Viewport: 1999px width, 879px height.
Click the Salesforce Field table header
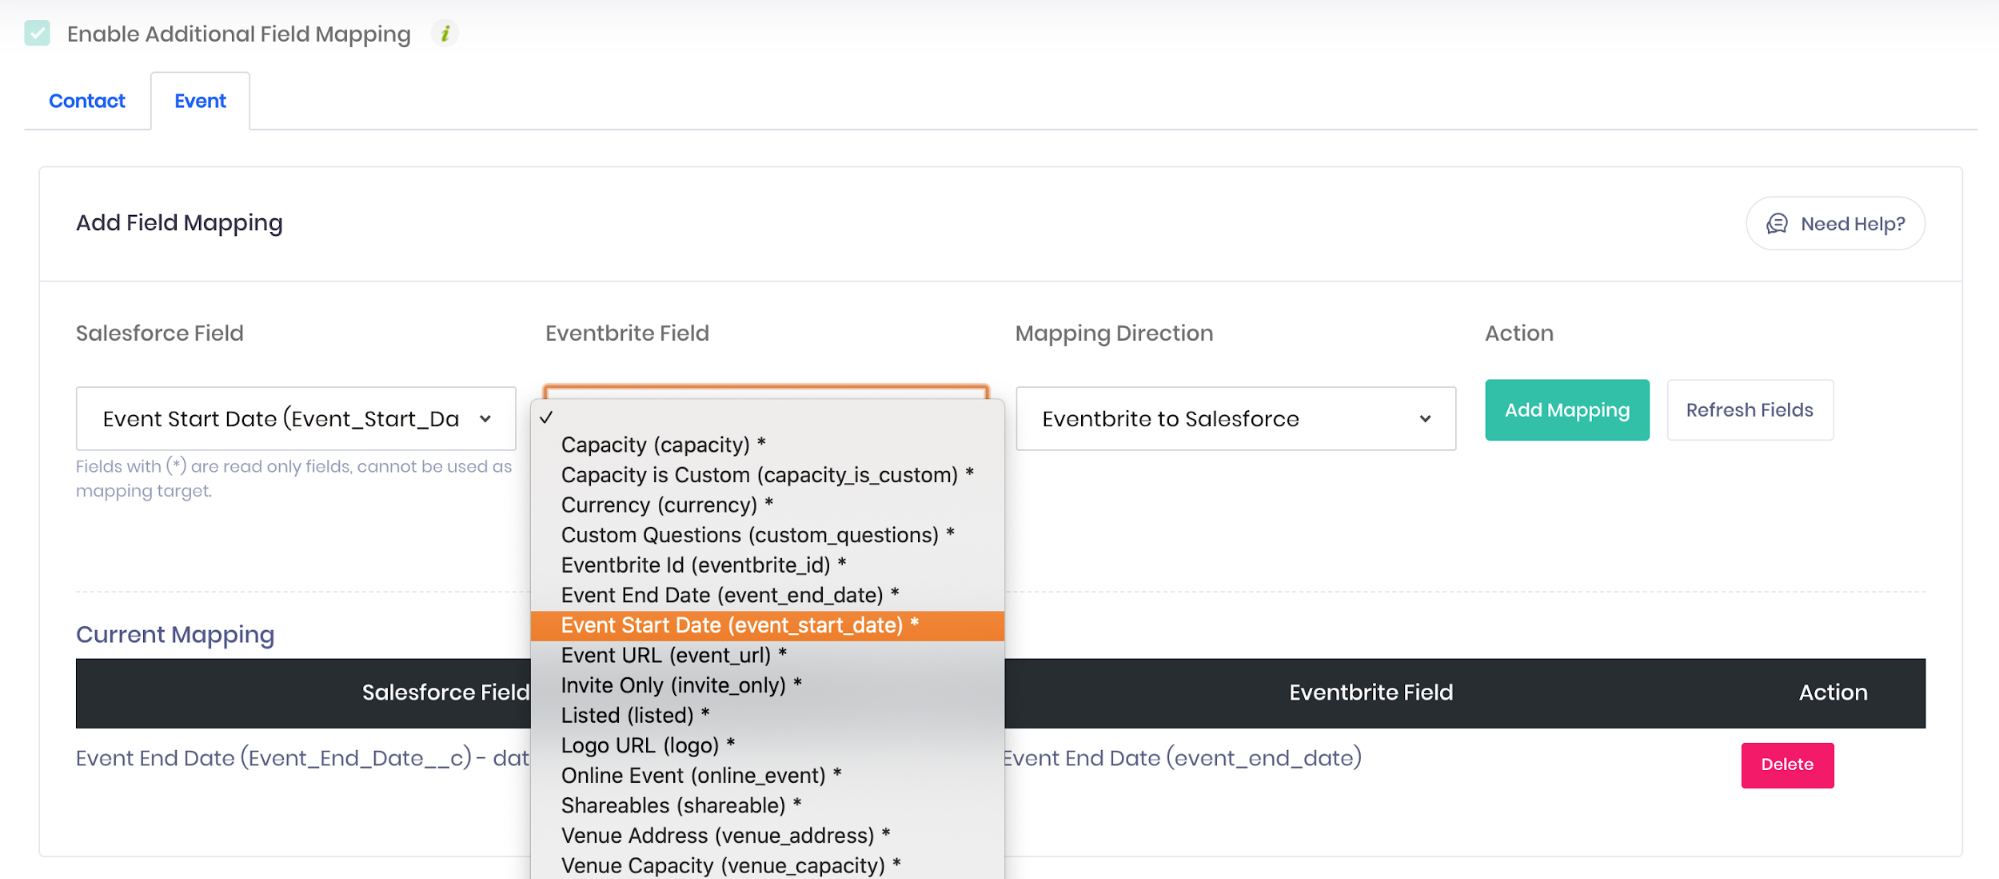tap(446, 692)
